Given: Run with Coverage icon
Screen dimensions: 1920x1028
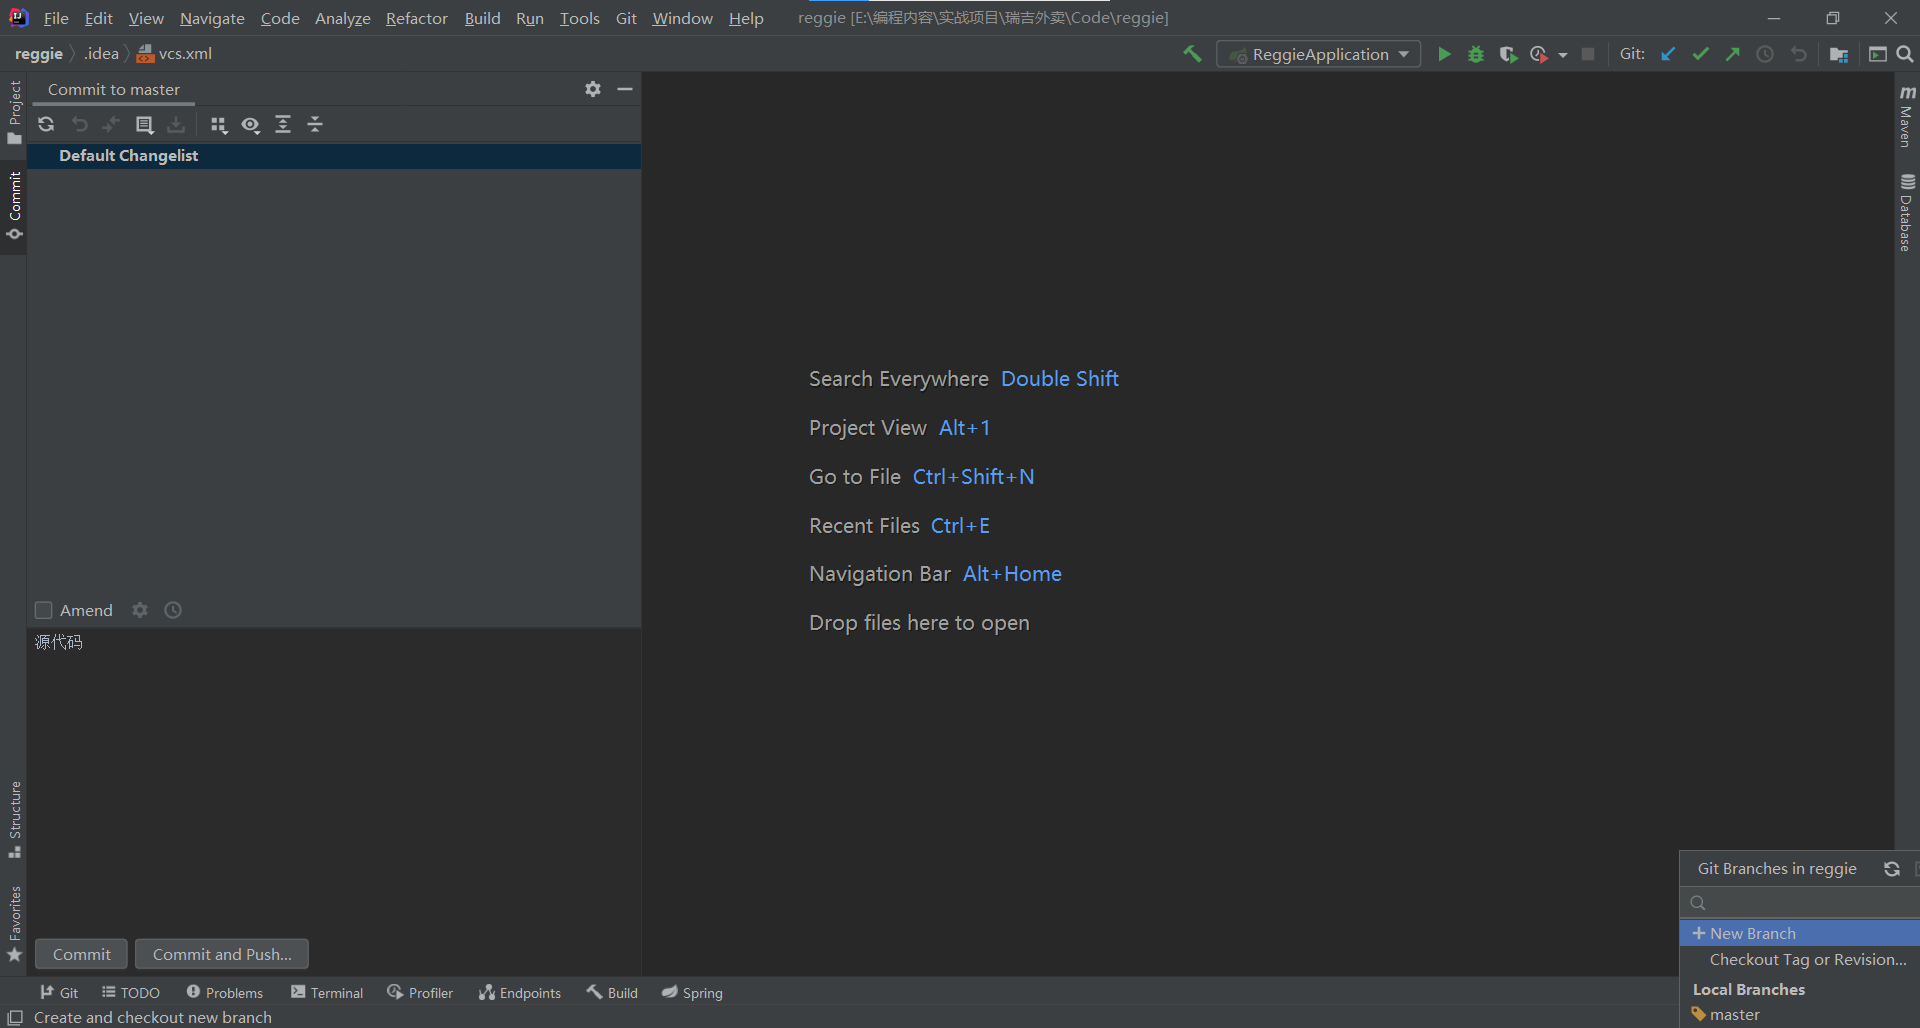Looking at the screenshot, I should (x=1508, y=54).
